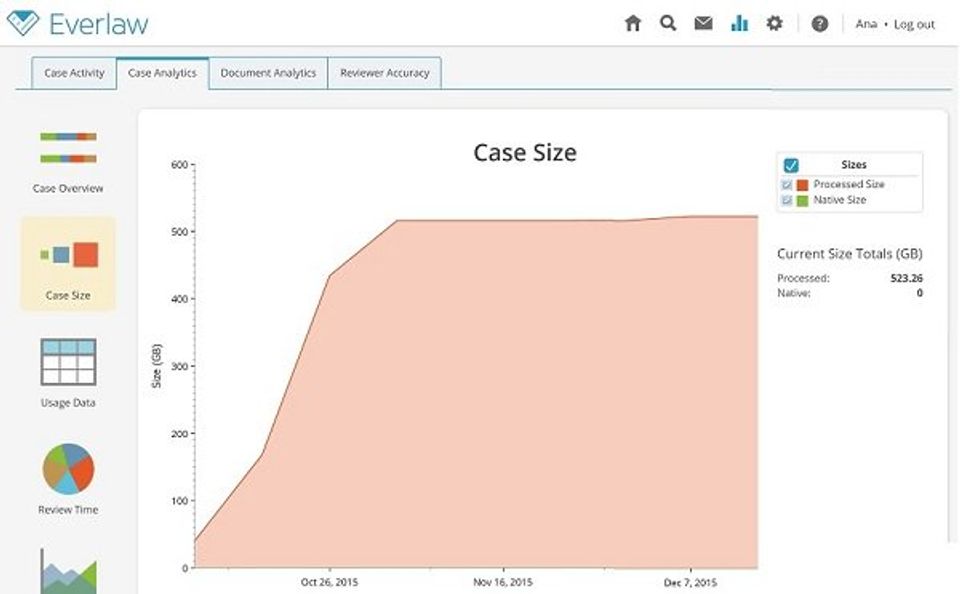Screen dimensions: 960x594
Task: Open the messages envelope icon
Action: [x=703, y=23]
